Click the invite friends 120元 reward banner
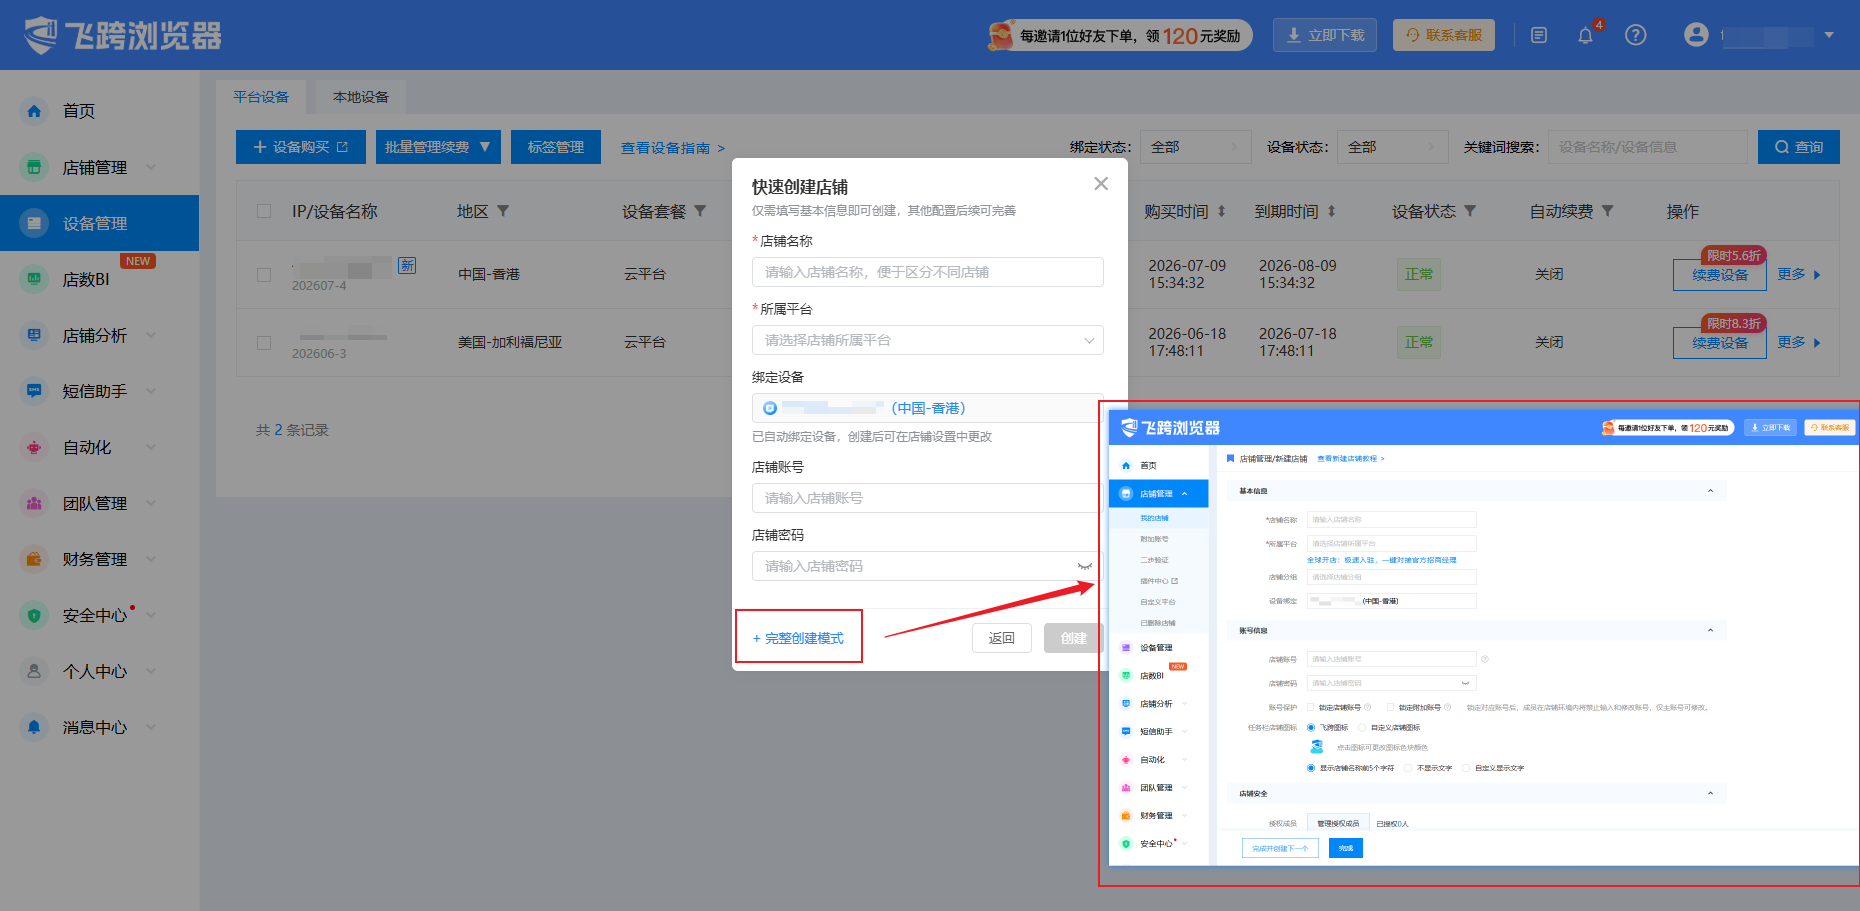1860x911 pixels. coord(1120,35)
